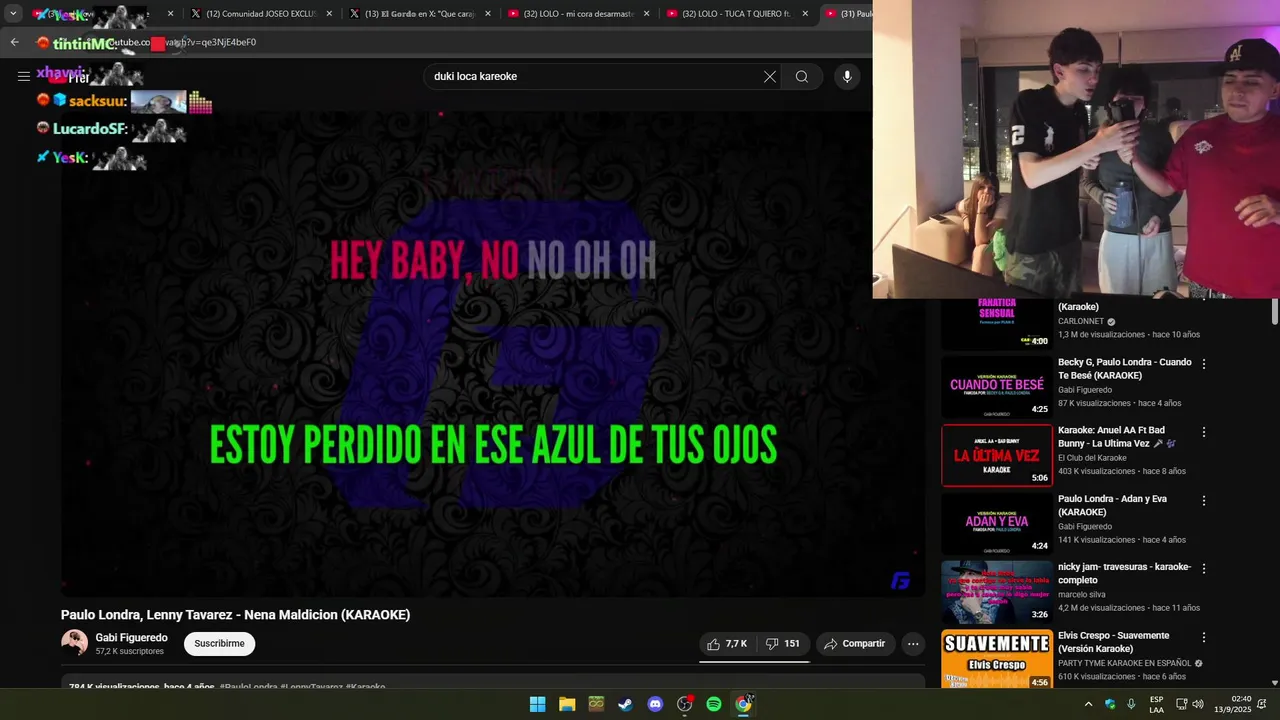Open File Explorer from the taskbar
The height and width of the screenshot is (720, 1280).
click(x=567, y=704)
